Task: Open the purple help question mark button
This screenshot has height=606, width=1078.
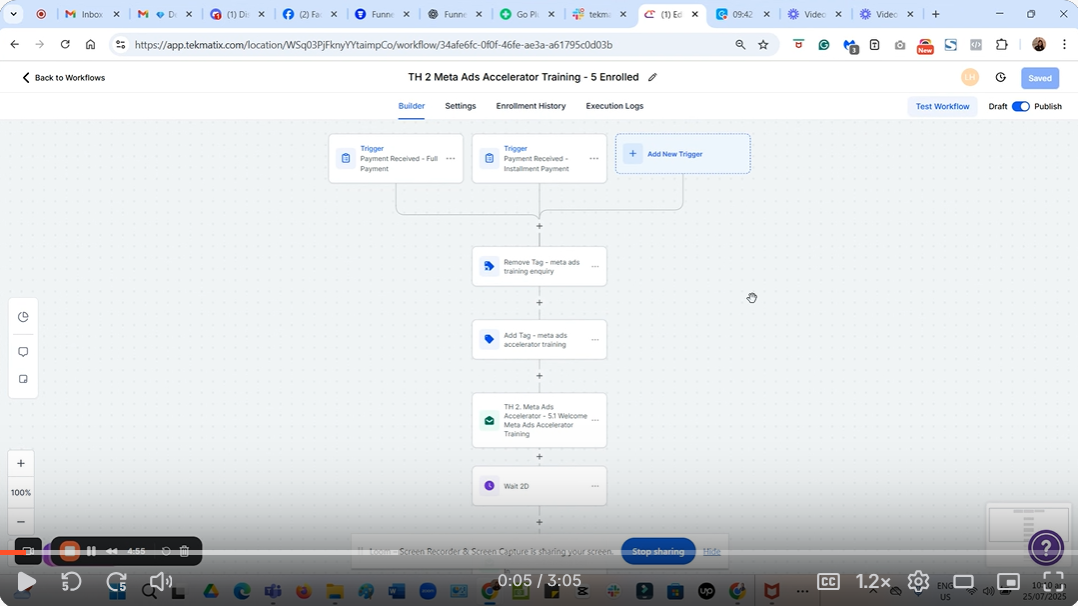Action: [x=1046, y=548]
